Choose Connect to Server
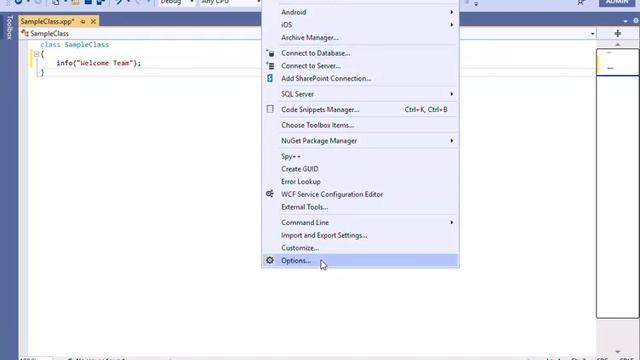 [360, 66]
